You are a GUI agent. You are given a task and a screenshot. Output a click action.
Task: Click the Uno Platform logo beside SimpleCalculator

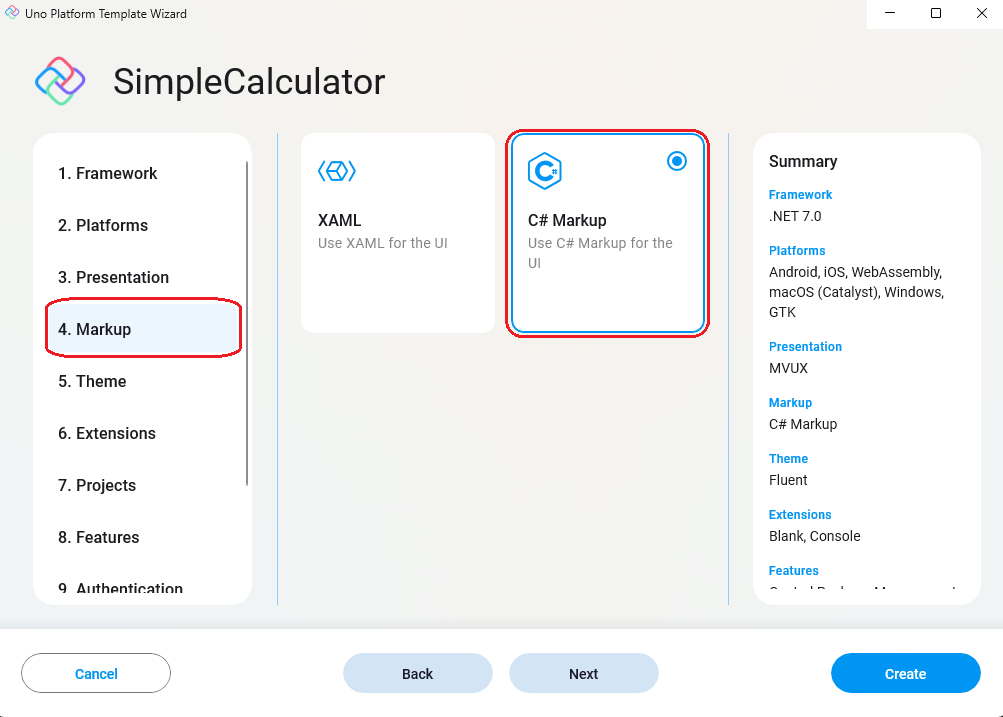(x=59, y=81)
